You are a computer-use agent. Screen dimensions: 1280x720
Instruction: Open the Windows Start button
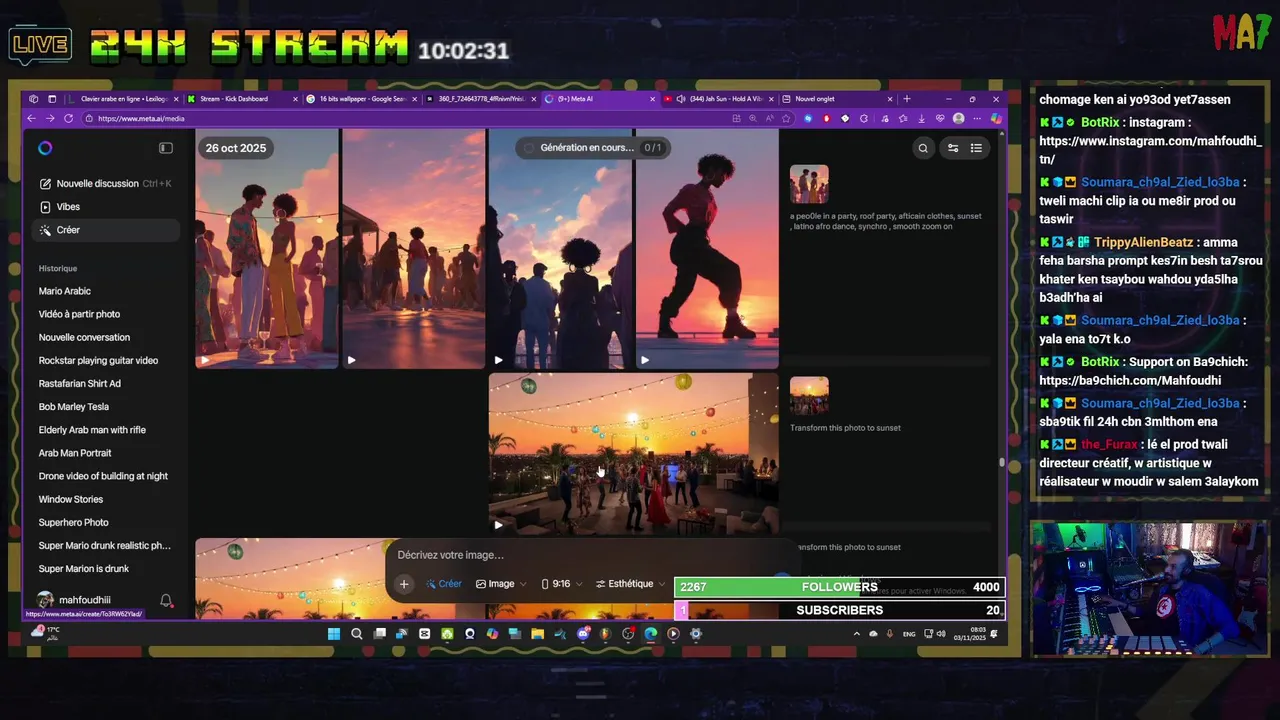pyautogui.click(x=334, y=634)
